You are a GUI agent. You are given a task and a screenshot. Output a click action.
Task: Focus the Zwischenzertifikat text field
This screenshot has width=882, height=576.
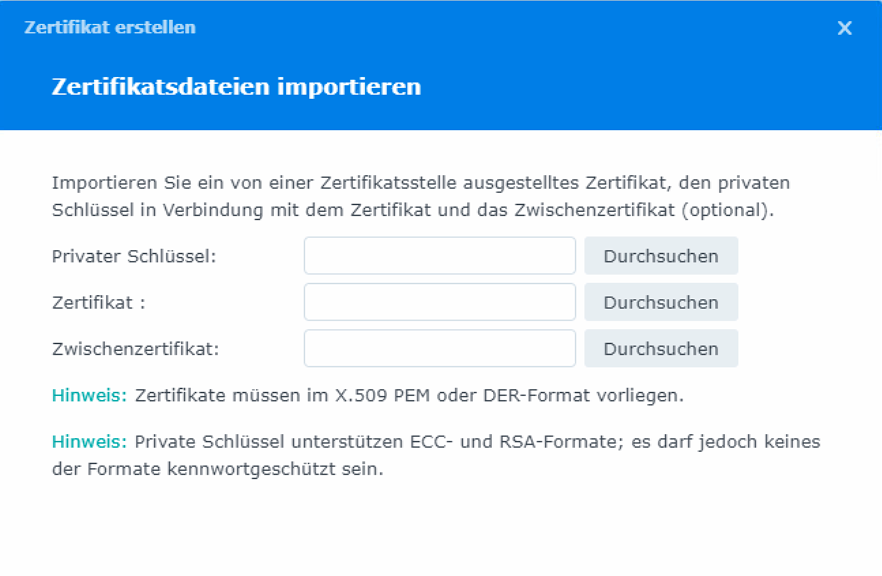439,349
